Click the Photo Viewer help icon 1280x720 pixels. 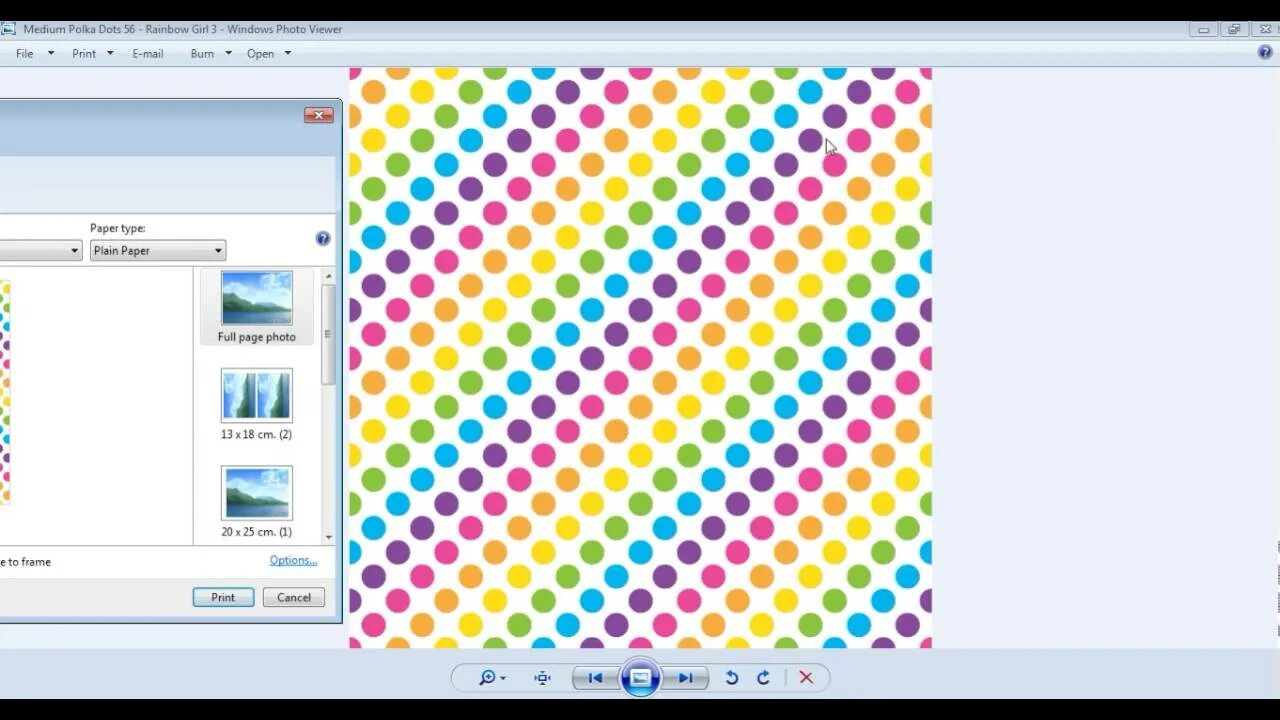(x=1265, y=53)
